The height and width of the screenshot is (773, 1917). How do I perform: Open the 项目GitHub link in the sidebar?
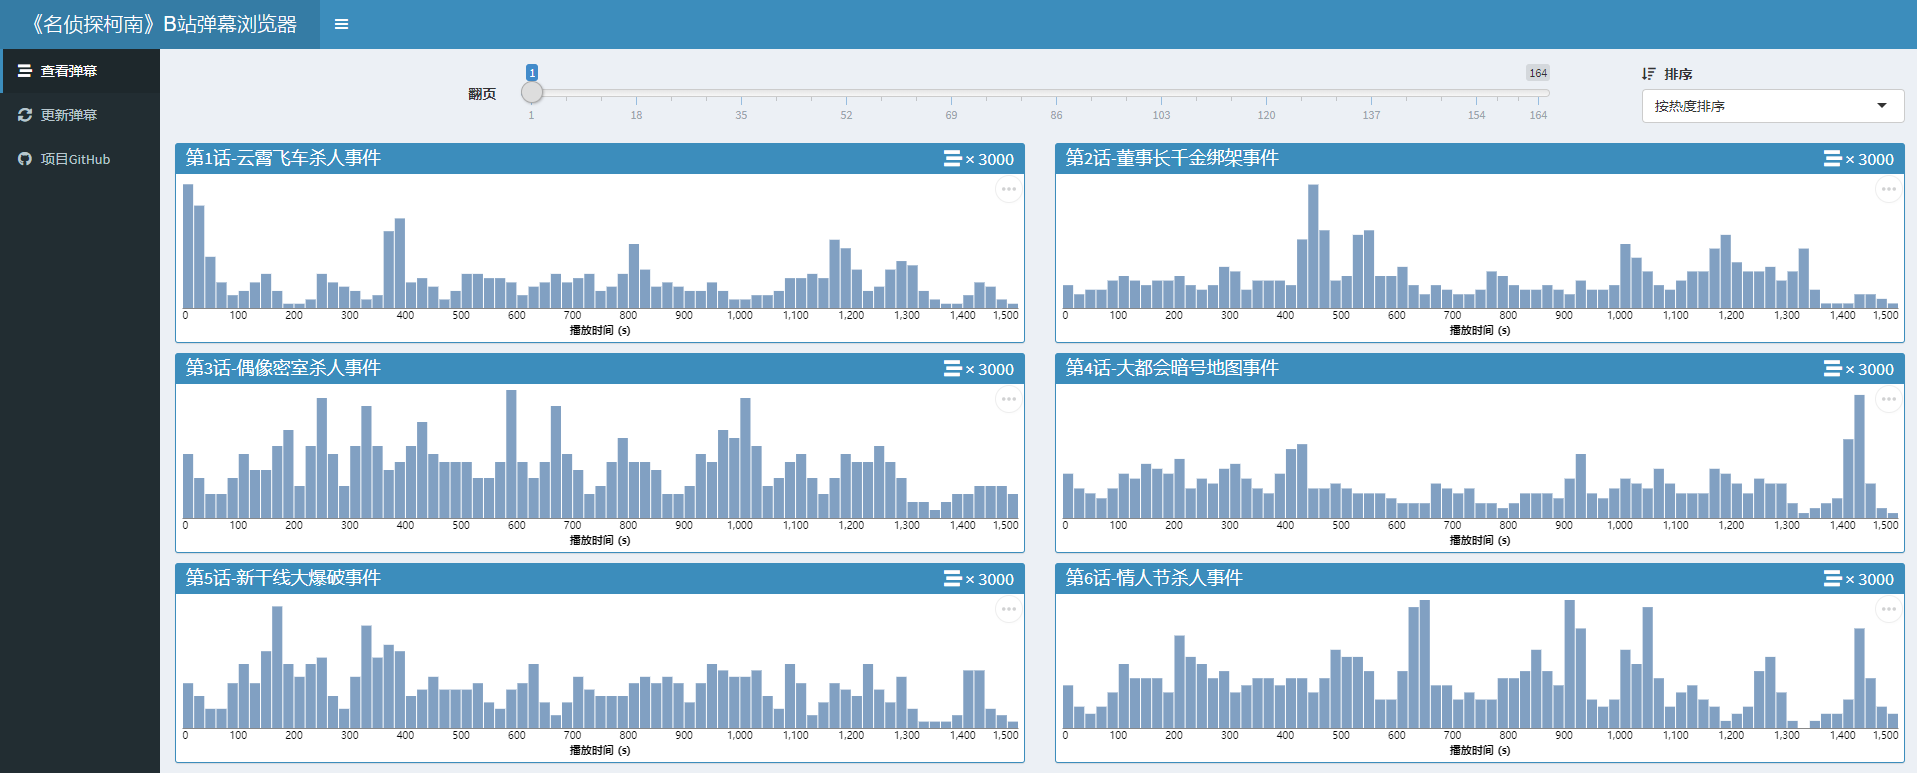point(80,159)
